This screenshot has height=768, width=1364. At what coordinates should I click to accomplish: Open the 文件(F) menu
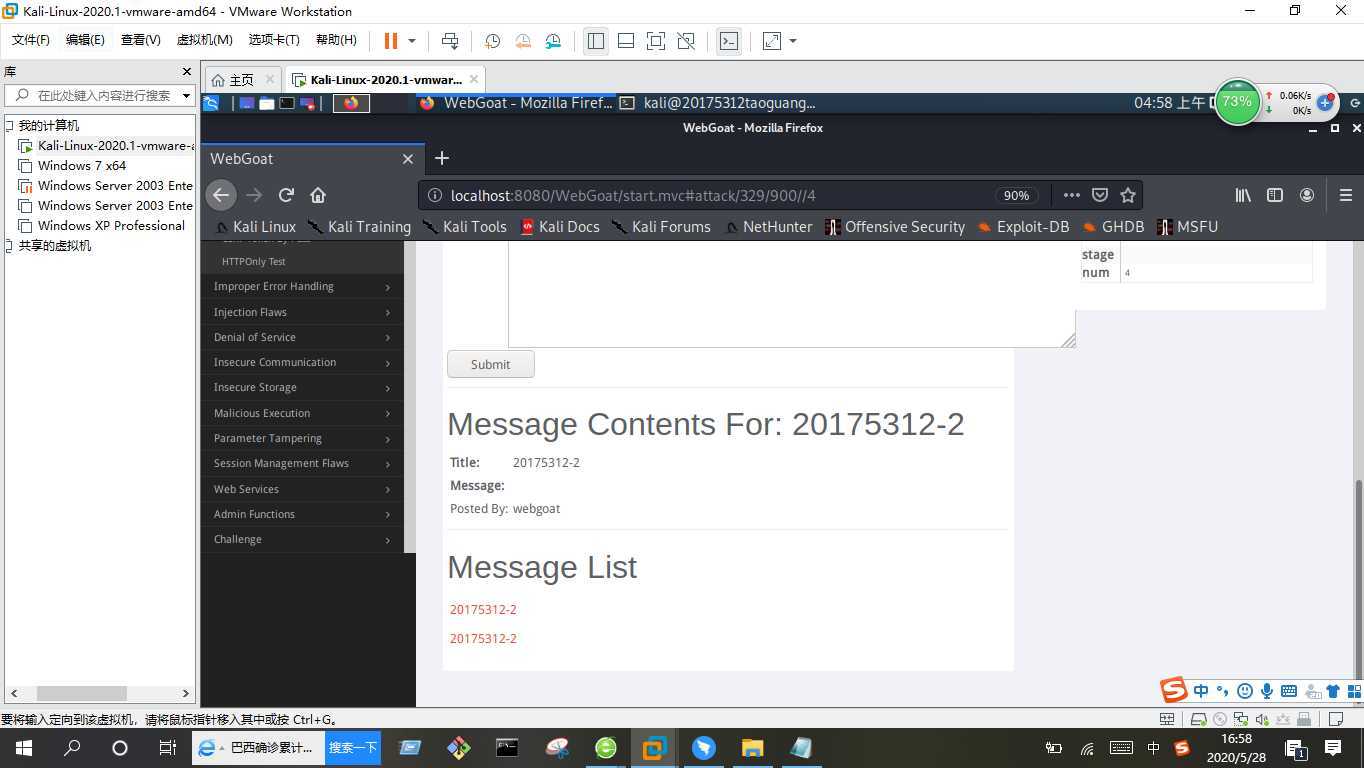[31, 40]
